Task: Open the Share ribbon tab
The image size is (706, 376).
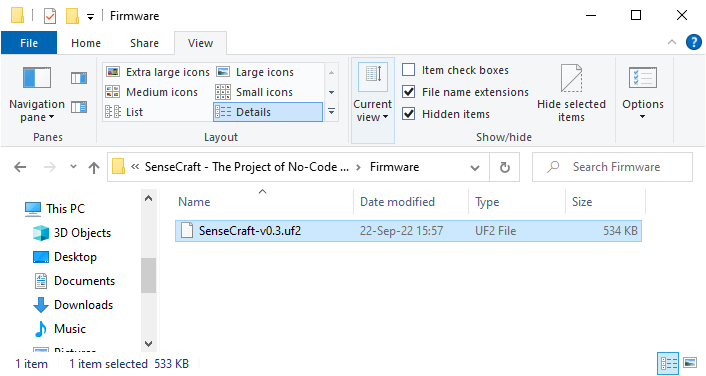Action: 145,43
